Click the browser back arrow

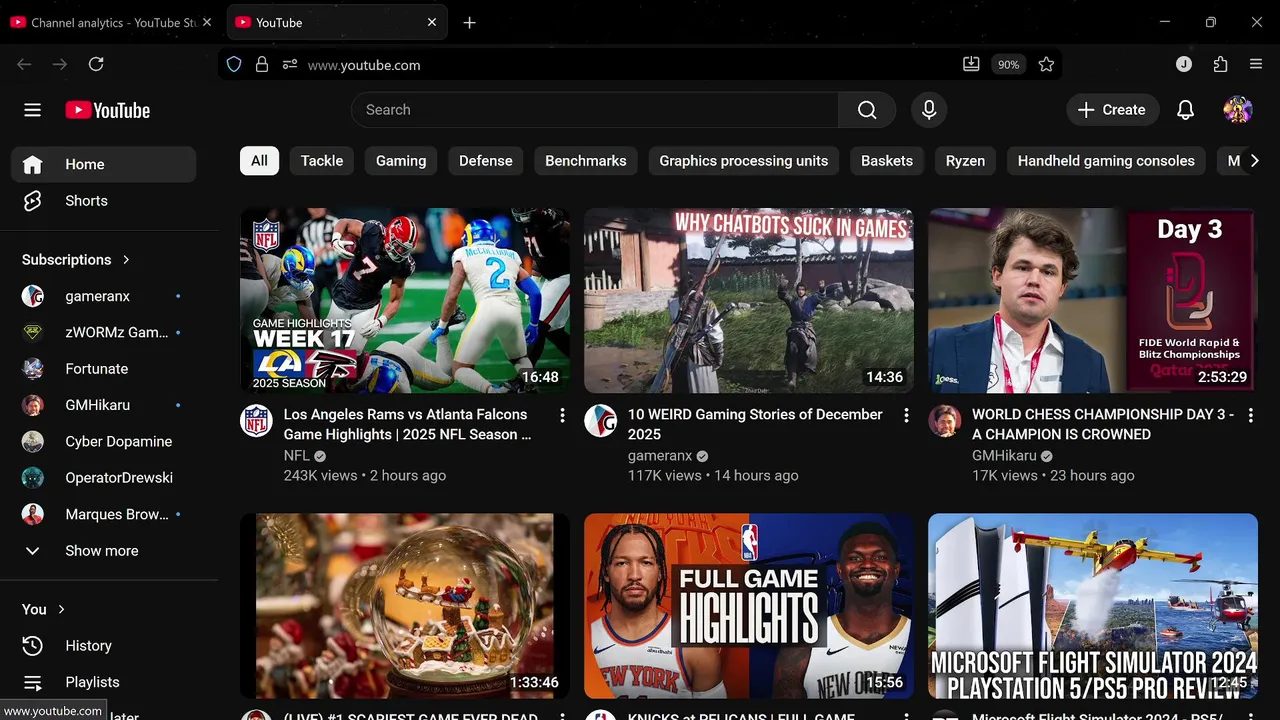(x=24, y=64)
